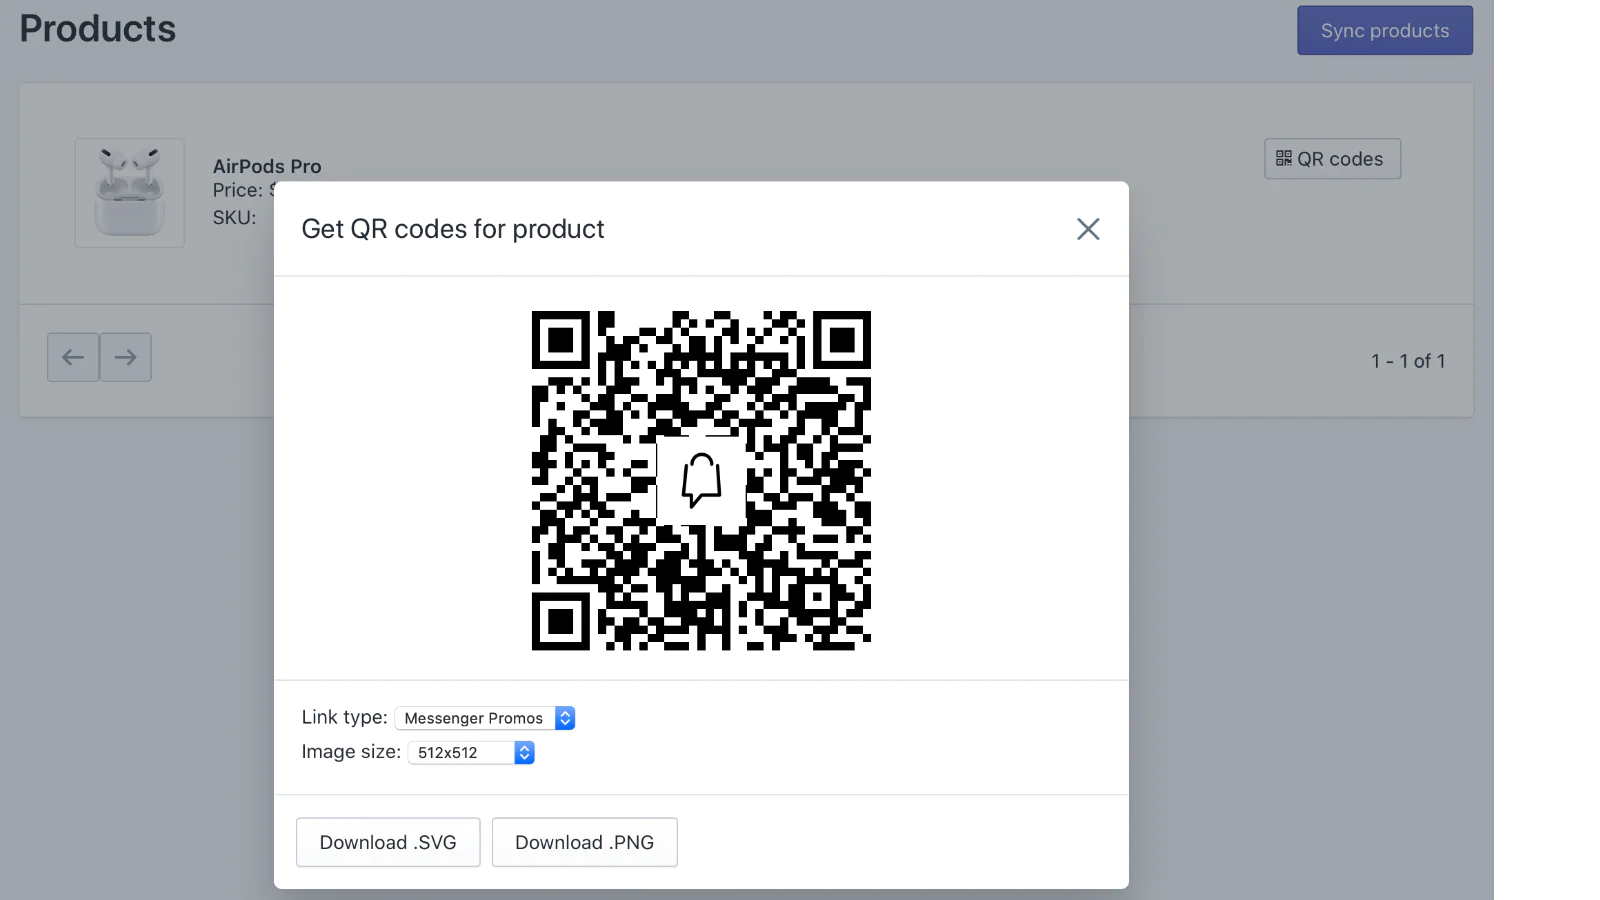This screenshot has height=900, width=1600.
Task: Click the 'Link type:' label
Action: click(x=344, y=717)
